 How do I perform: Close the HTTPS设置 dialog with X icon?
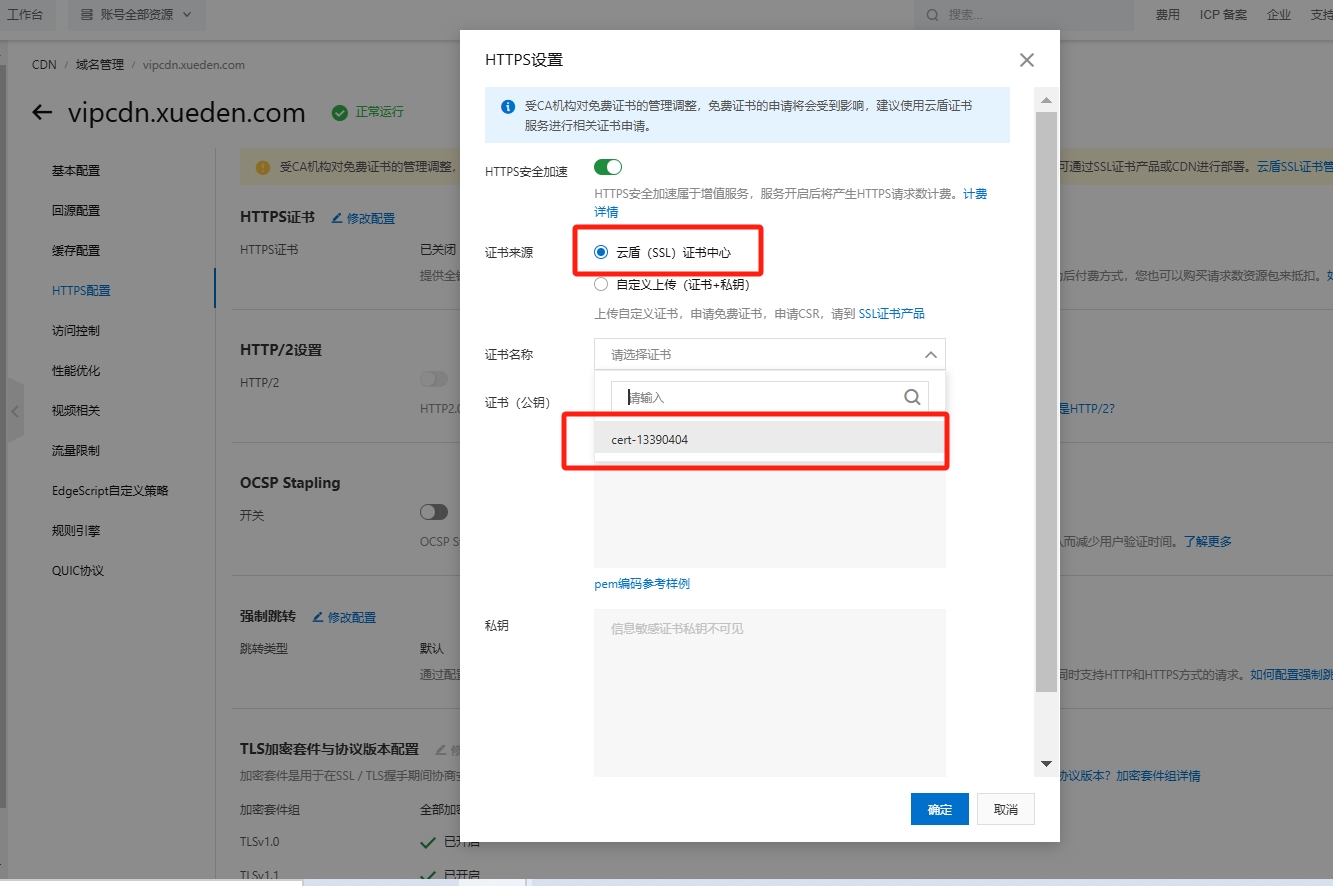click(x=1026, y=60)
